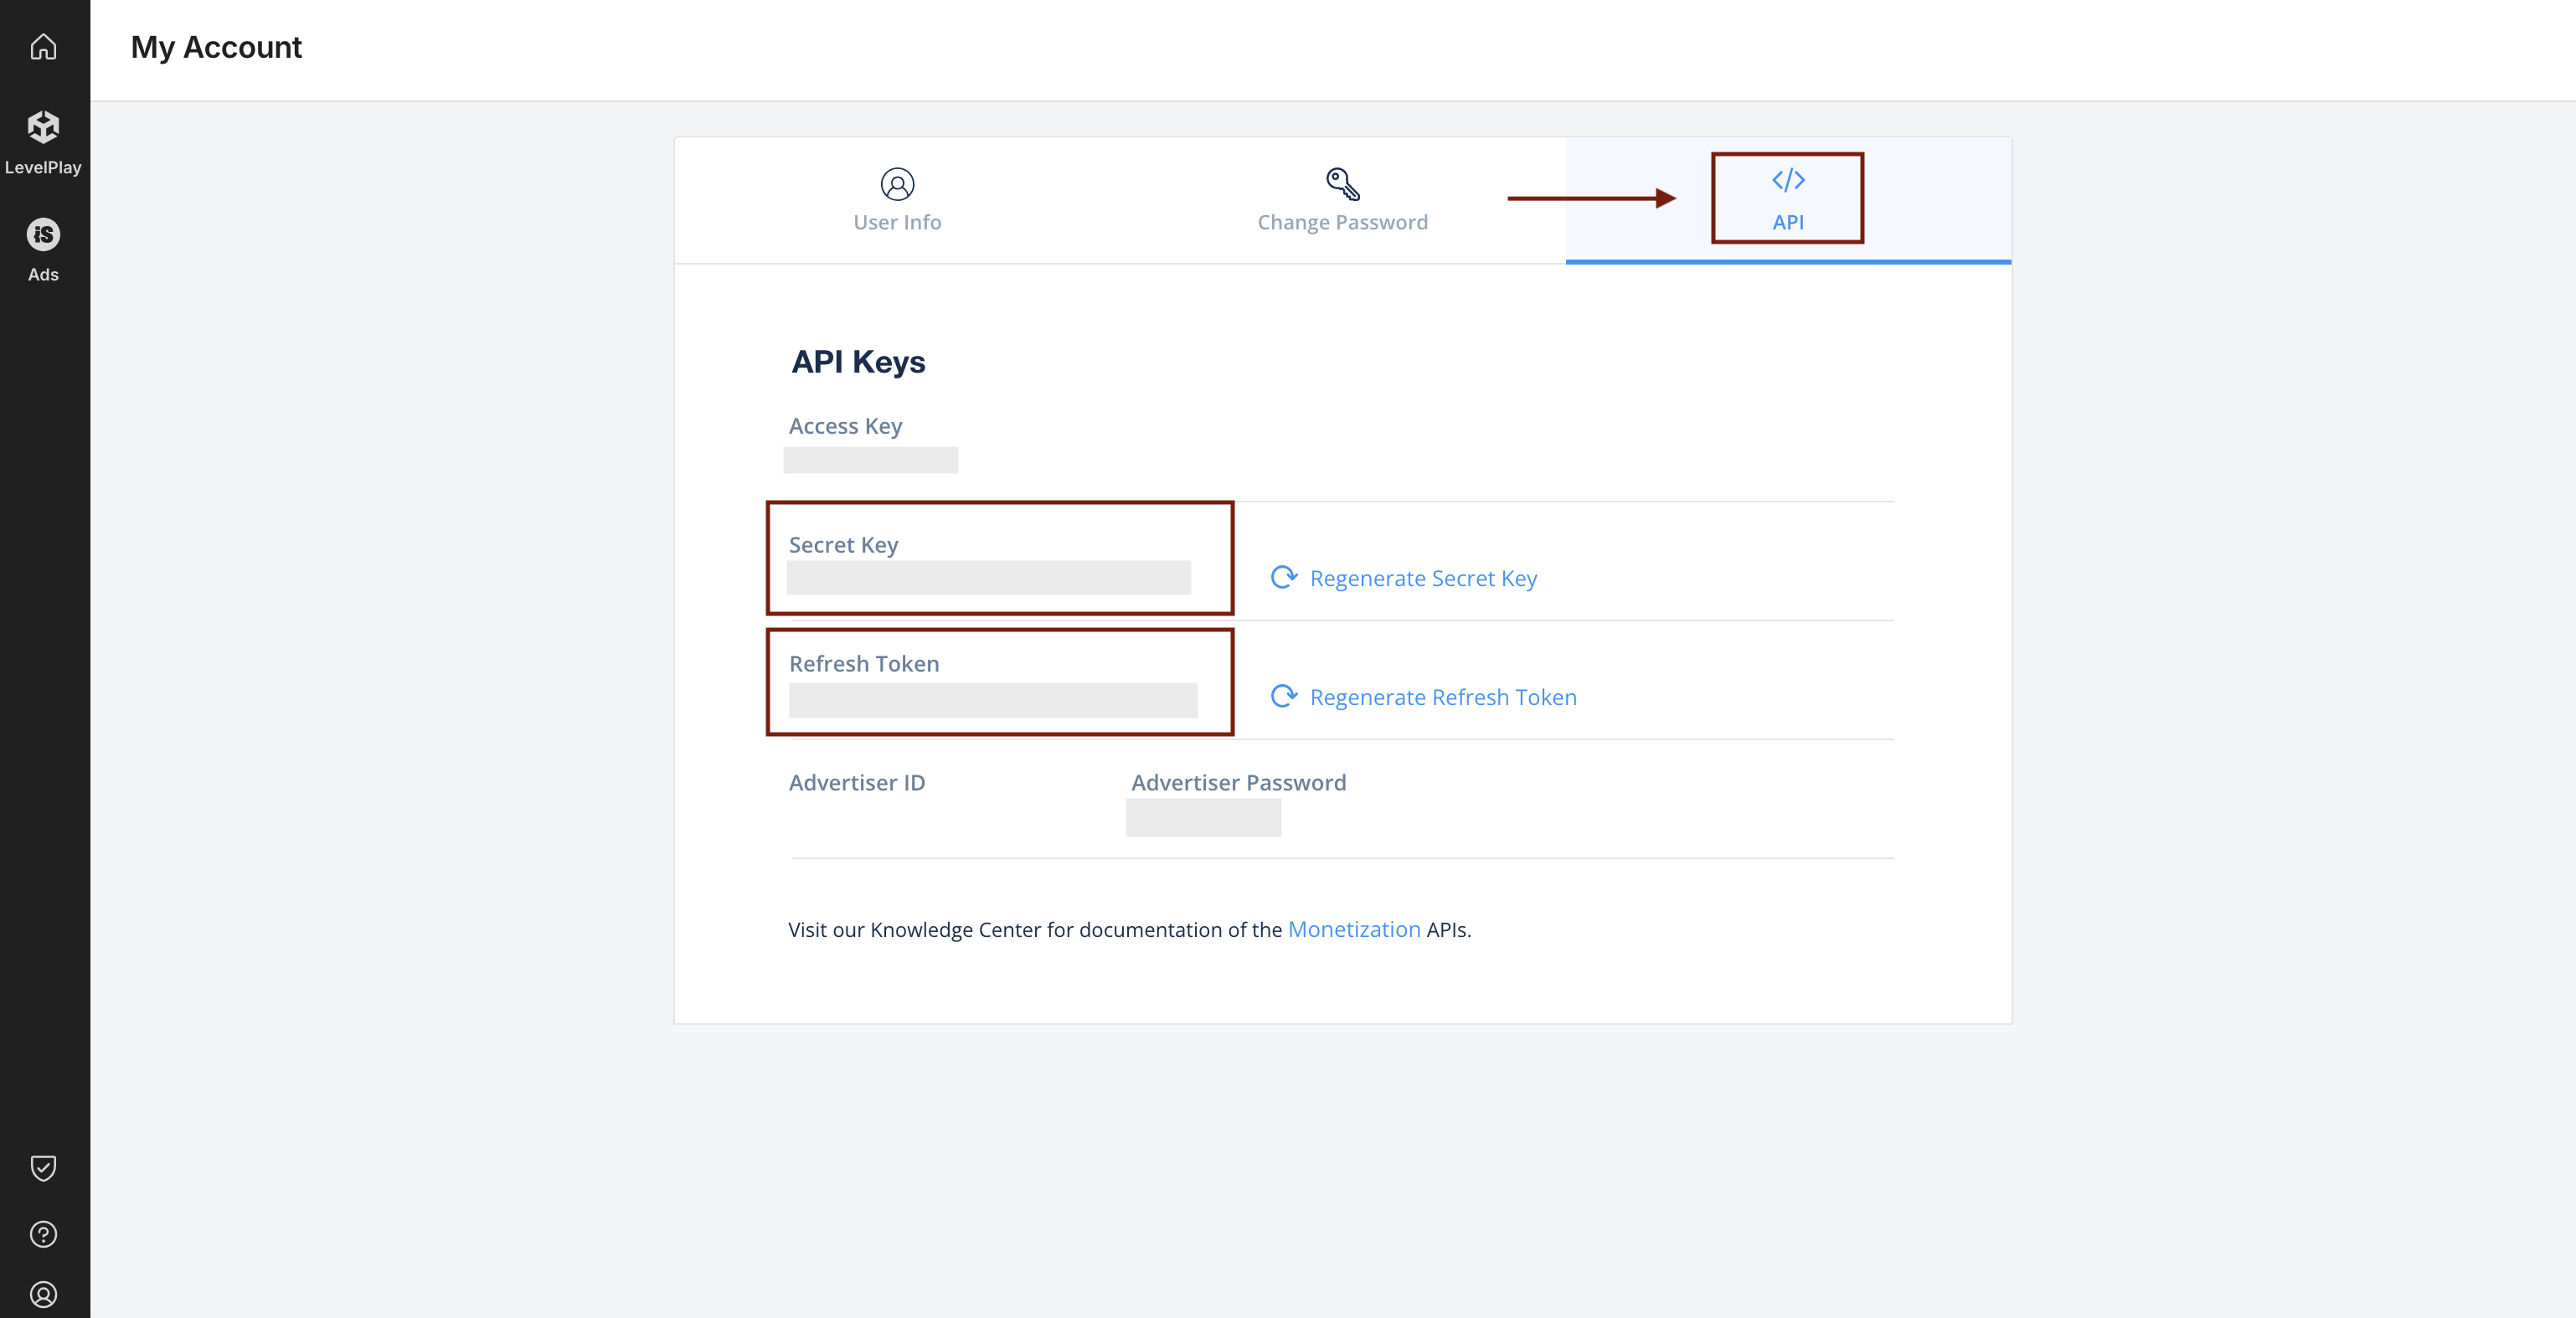Open the Monetization APIs documentation link
The image size is (2576, 1318).
point(1353,929)
